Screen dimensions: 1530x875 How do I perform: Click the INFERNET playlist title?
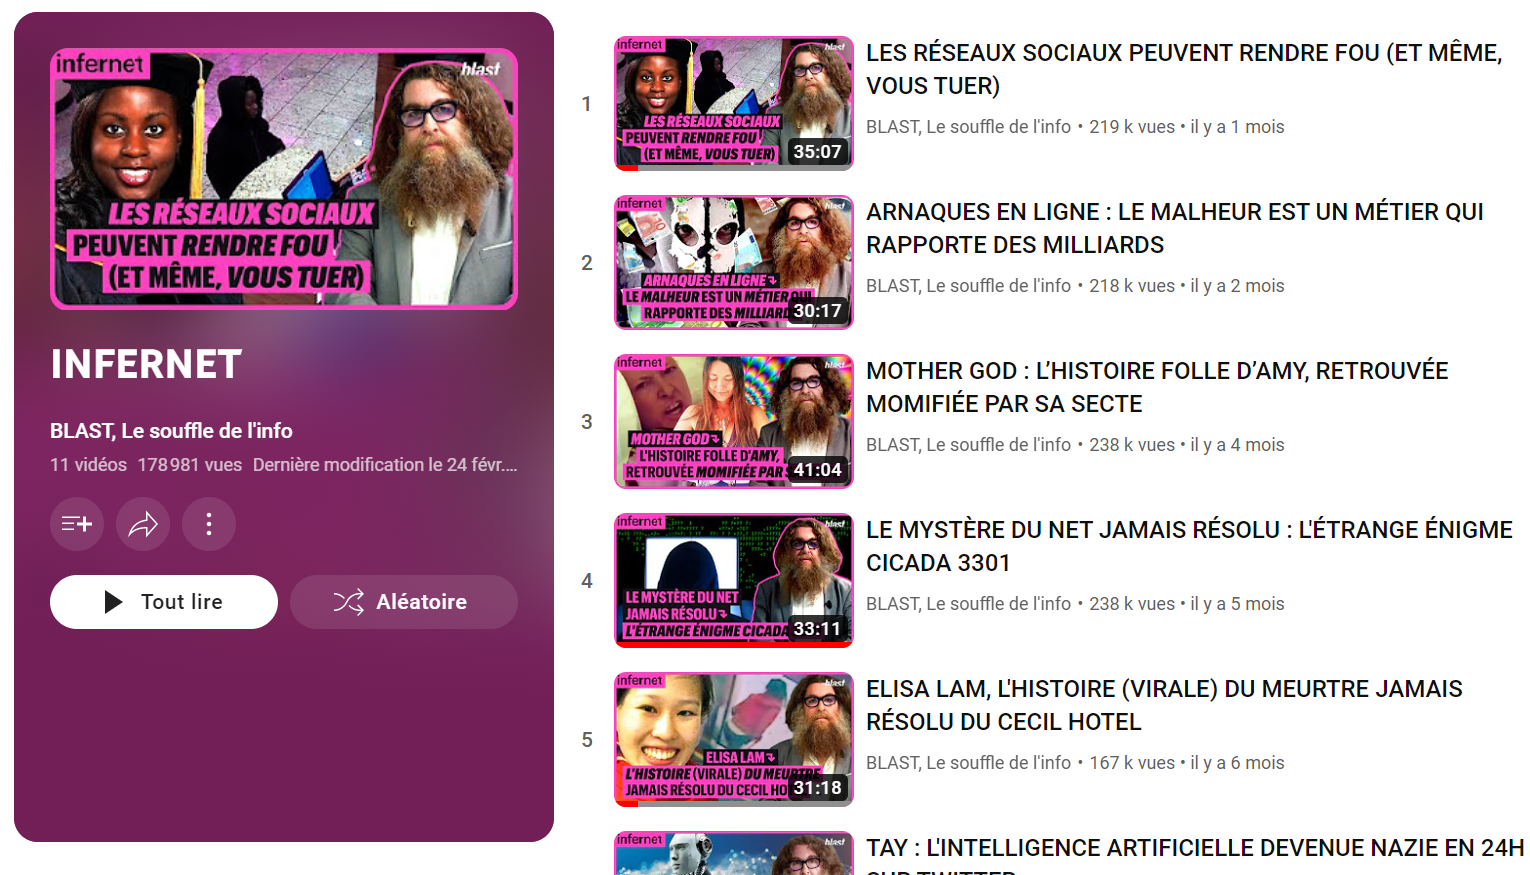tap(146, 365)
